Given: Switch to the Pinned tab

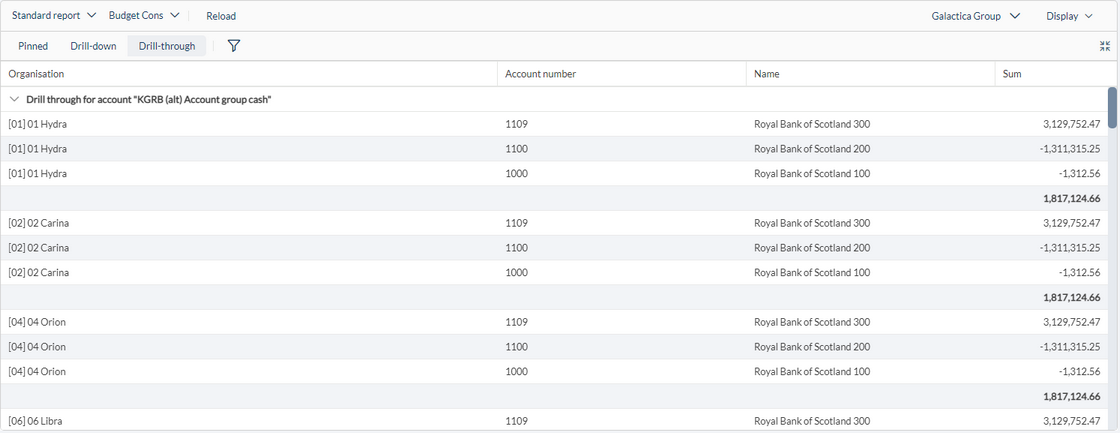Looking at the screenshot, I should [33, 46].
